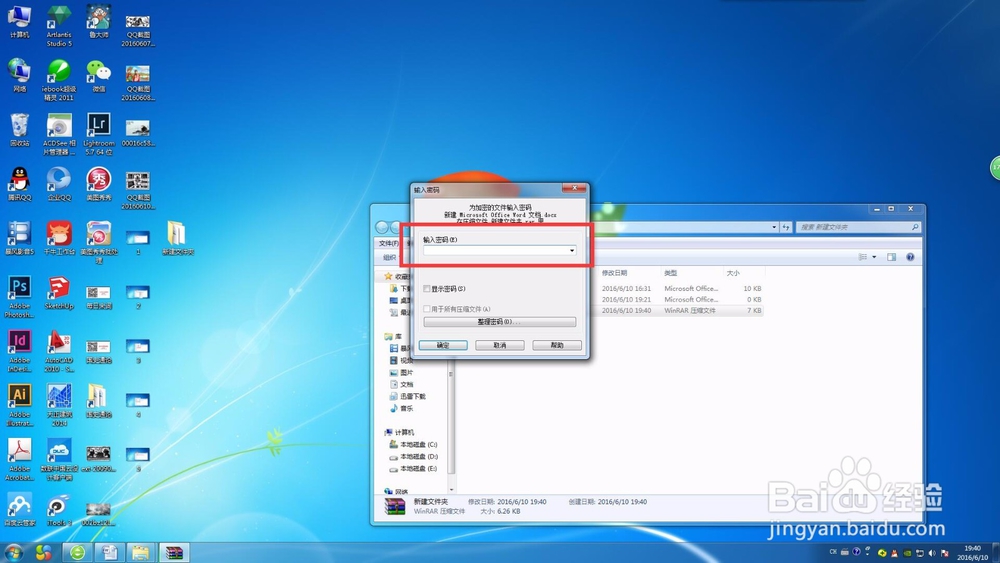This screenshot has height=563, width=1000.
Task: Select the Lightroom 5.7 64位 desktop icon
Action: tap(98, 134)
